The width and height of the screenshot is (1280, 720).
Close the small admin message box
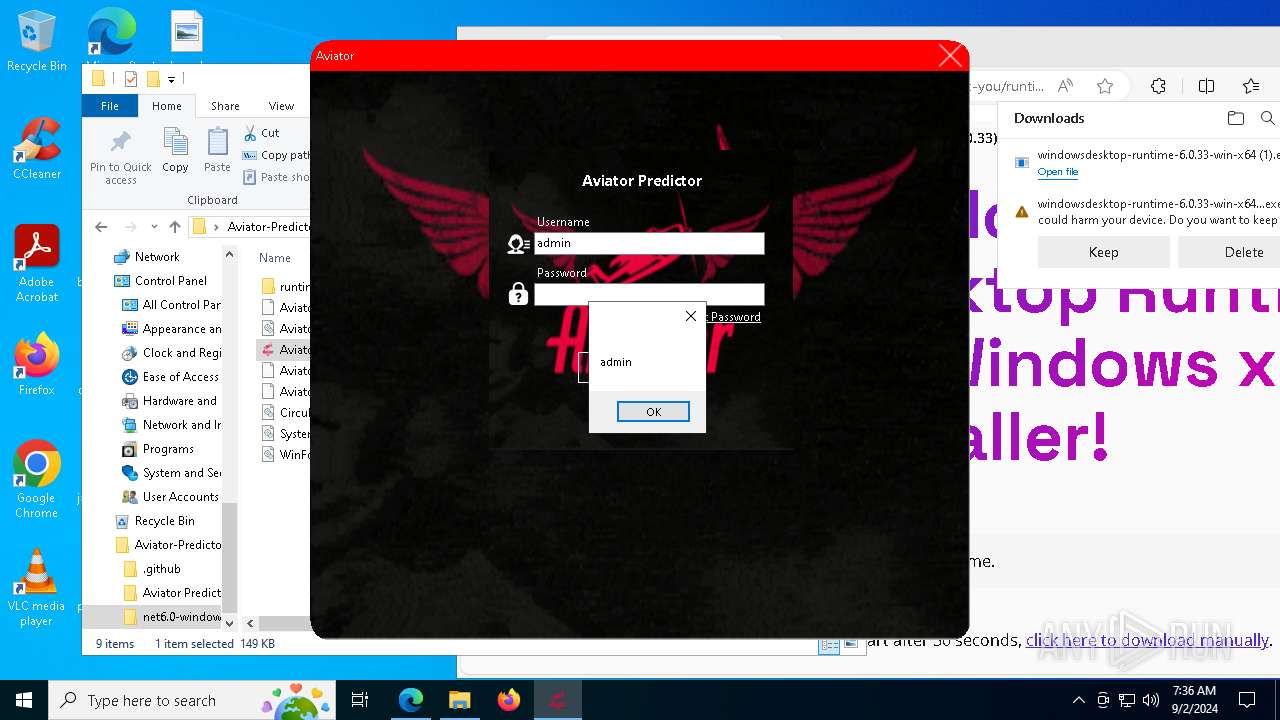tap(690, 316)
